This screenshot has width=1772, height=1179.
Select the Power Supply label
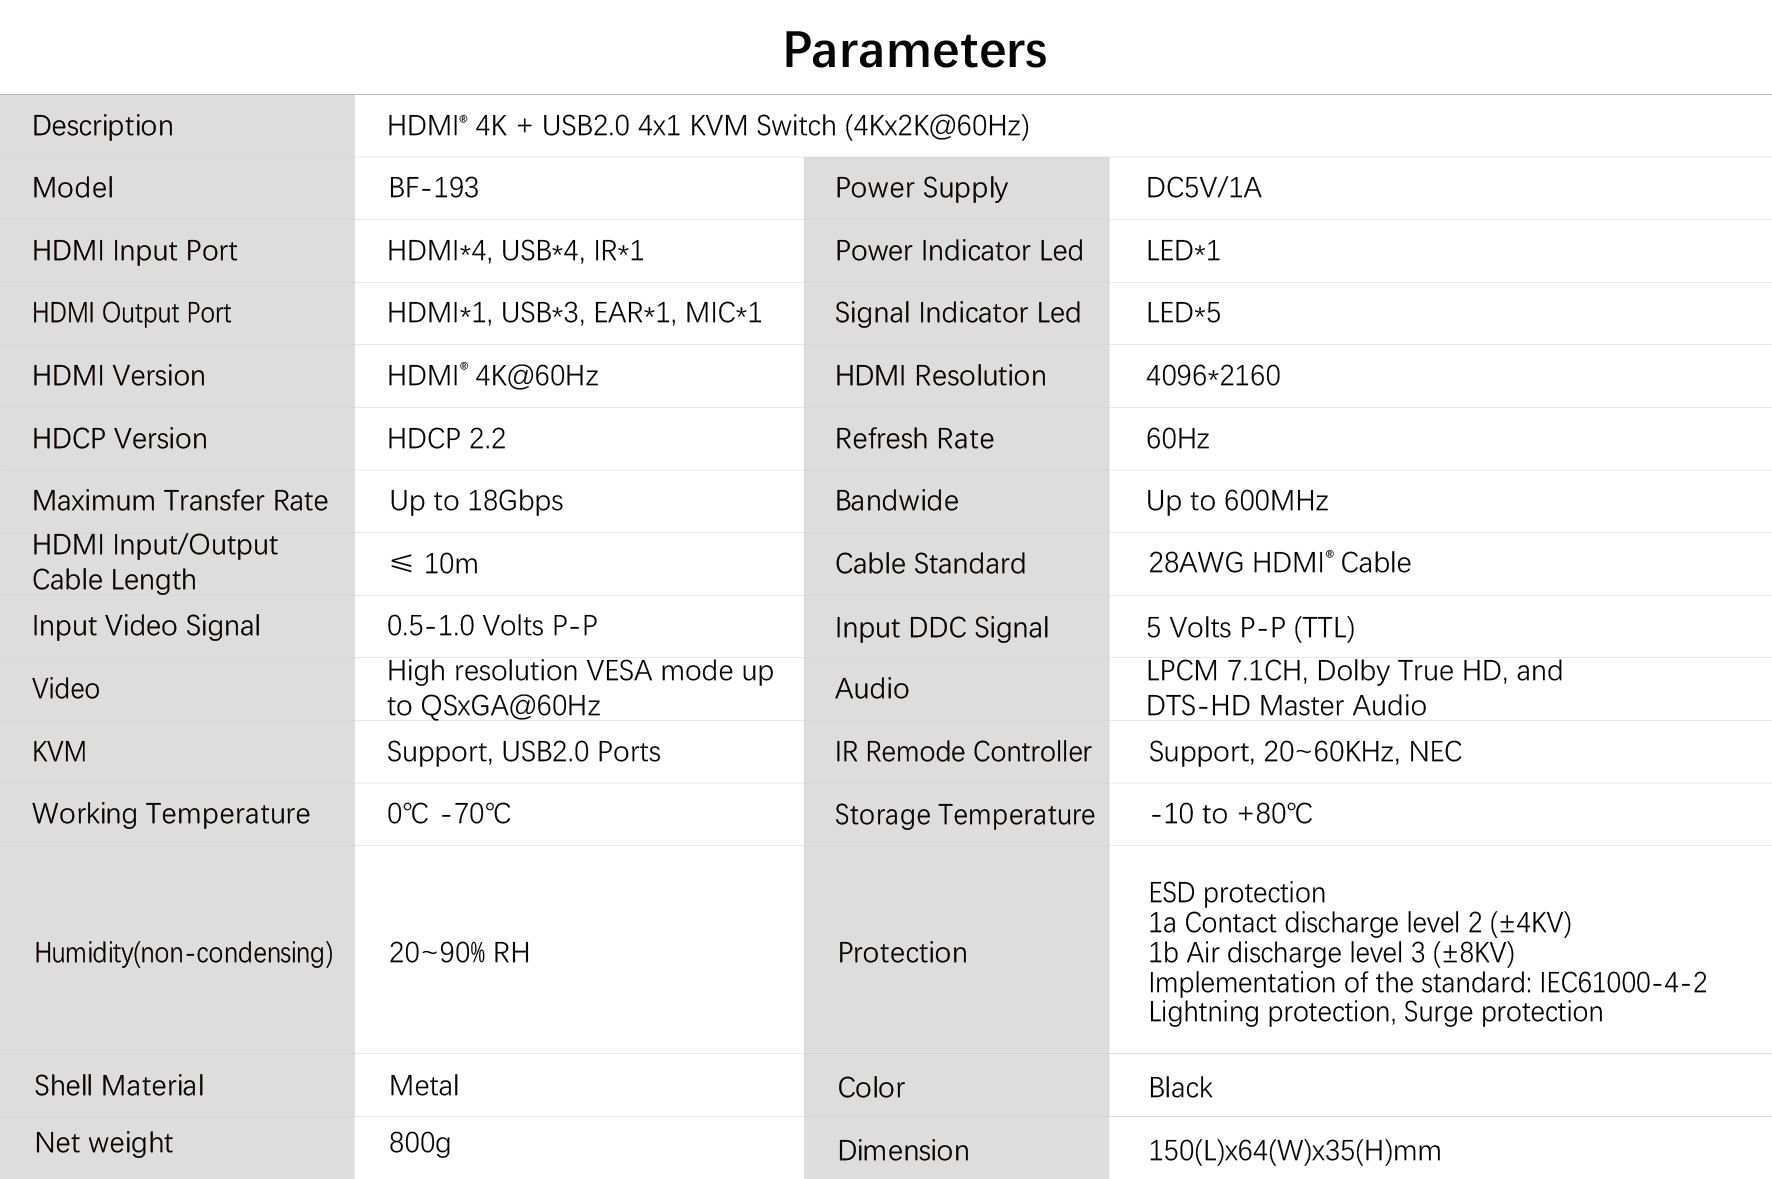[921, 188]
